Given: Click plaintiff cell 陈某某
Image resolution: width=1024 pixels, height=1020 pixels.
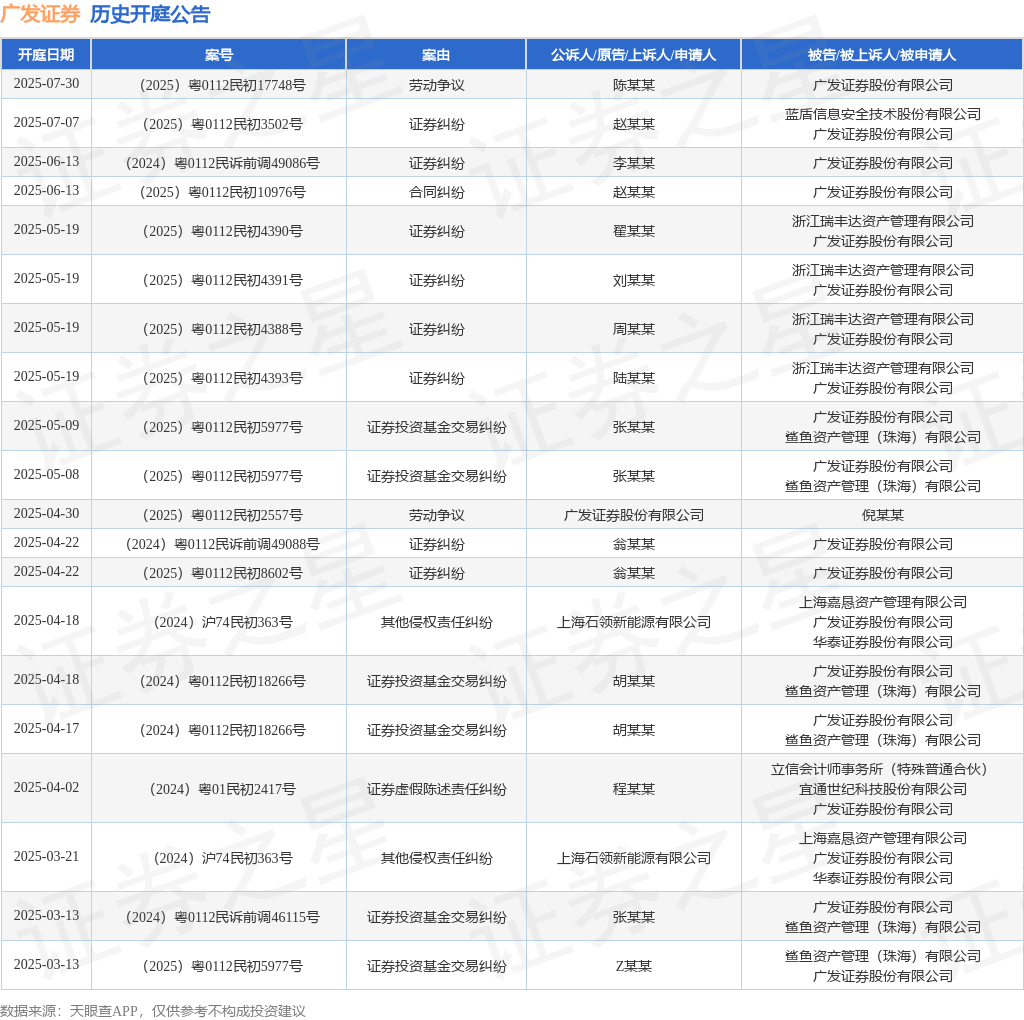Looking at the screenshot, I should pyautogui.click(x=633, y=85).
